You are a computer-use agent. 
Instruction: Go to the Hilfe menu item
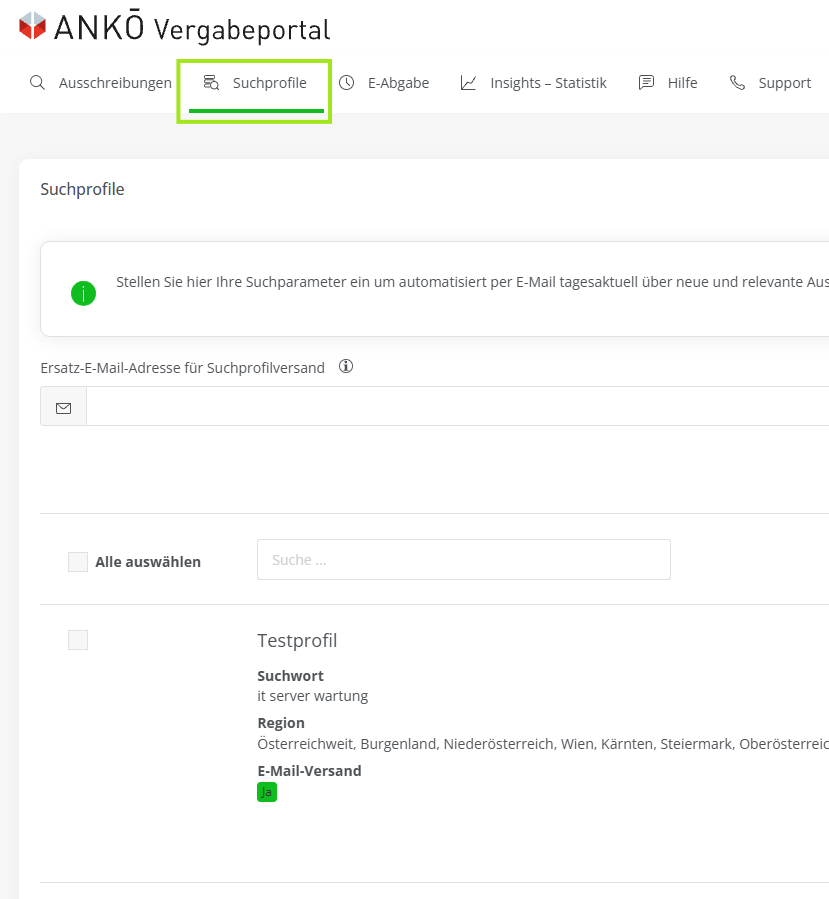682,83
